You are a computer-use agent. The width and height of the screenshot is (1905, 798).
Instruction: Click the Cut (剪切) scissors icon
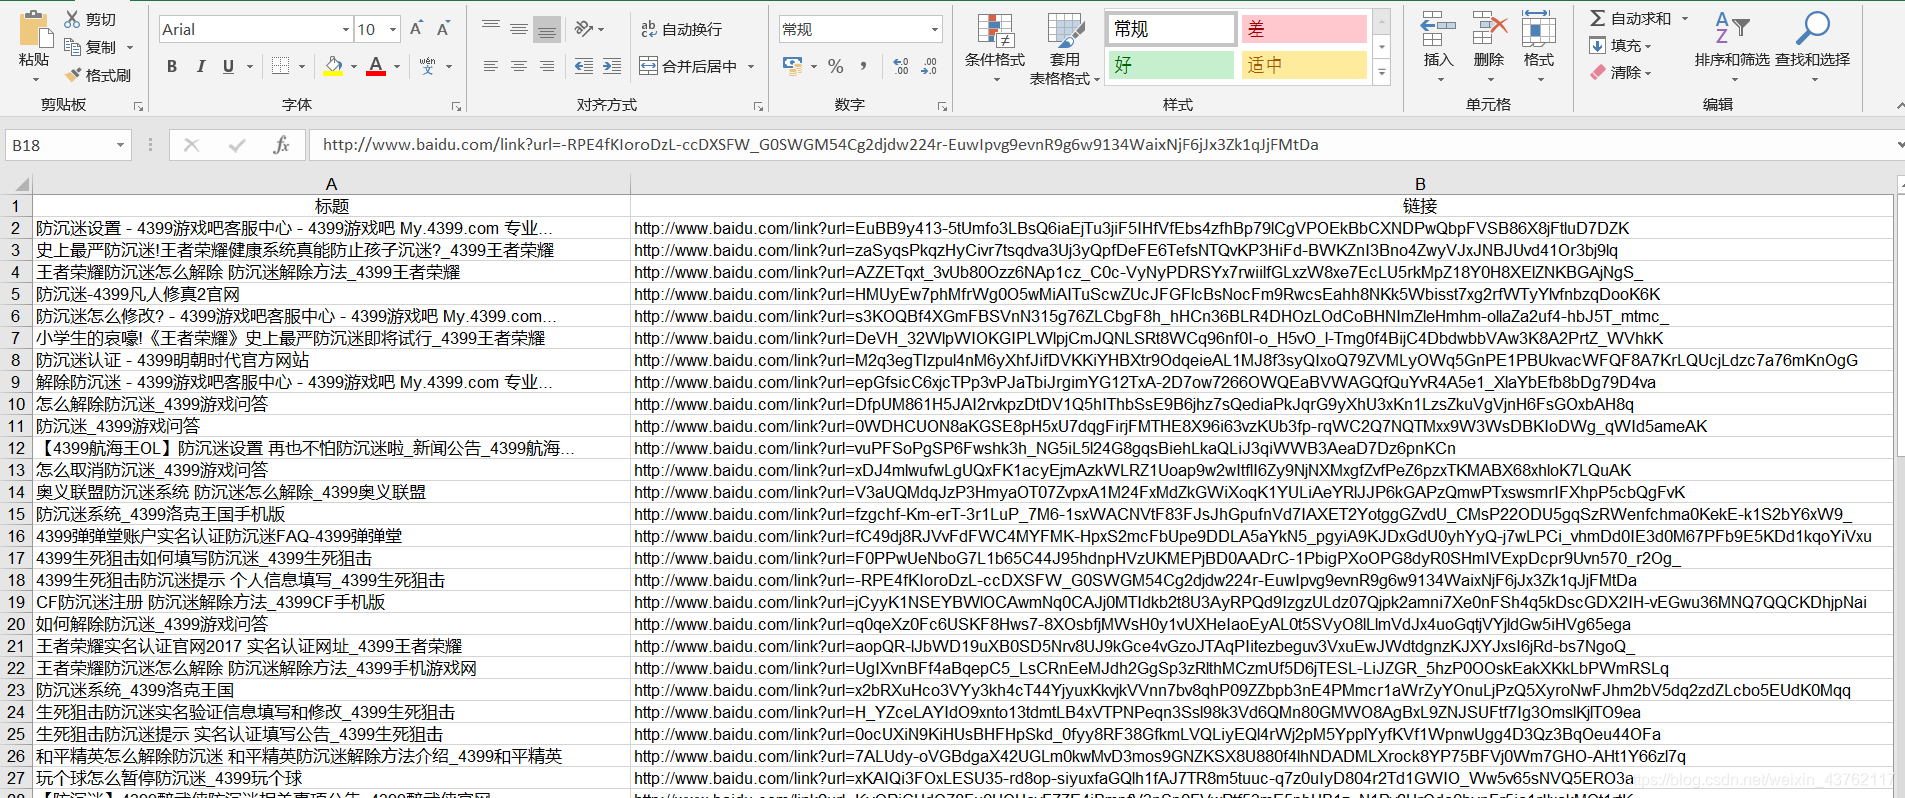click(72, 19)
